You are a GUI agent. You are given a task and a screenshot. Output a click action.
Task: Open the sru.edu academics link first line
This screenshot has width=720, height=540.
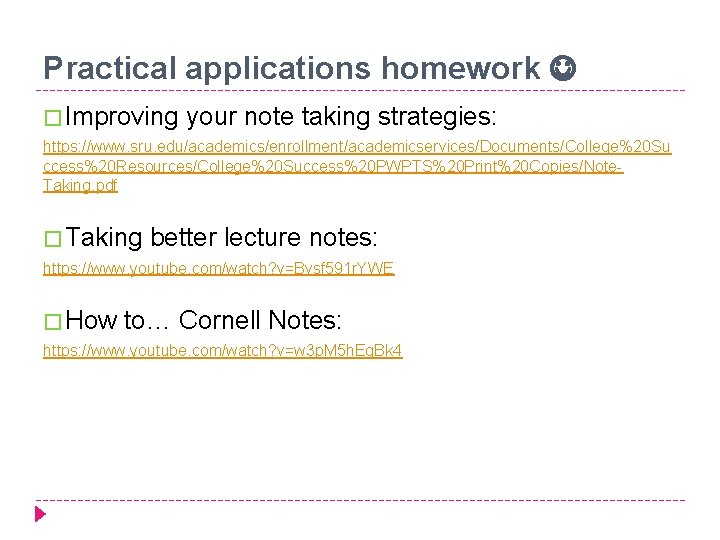point(357,147)
